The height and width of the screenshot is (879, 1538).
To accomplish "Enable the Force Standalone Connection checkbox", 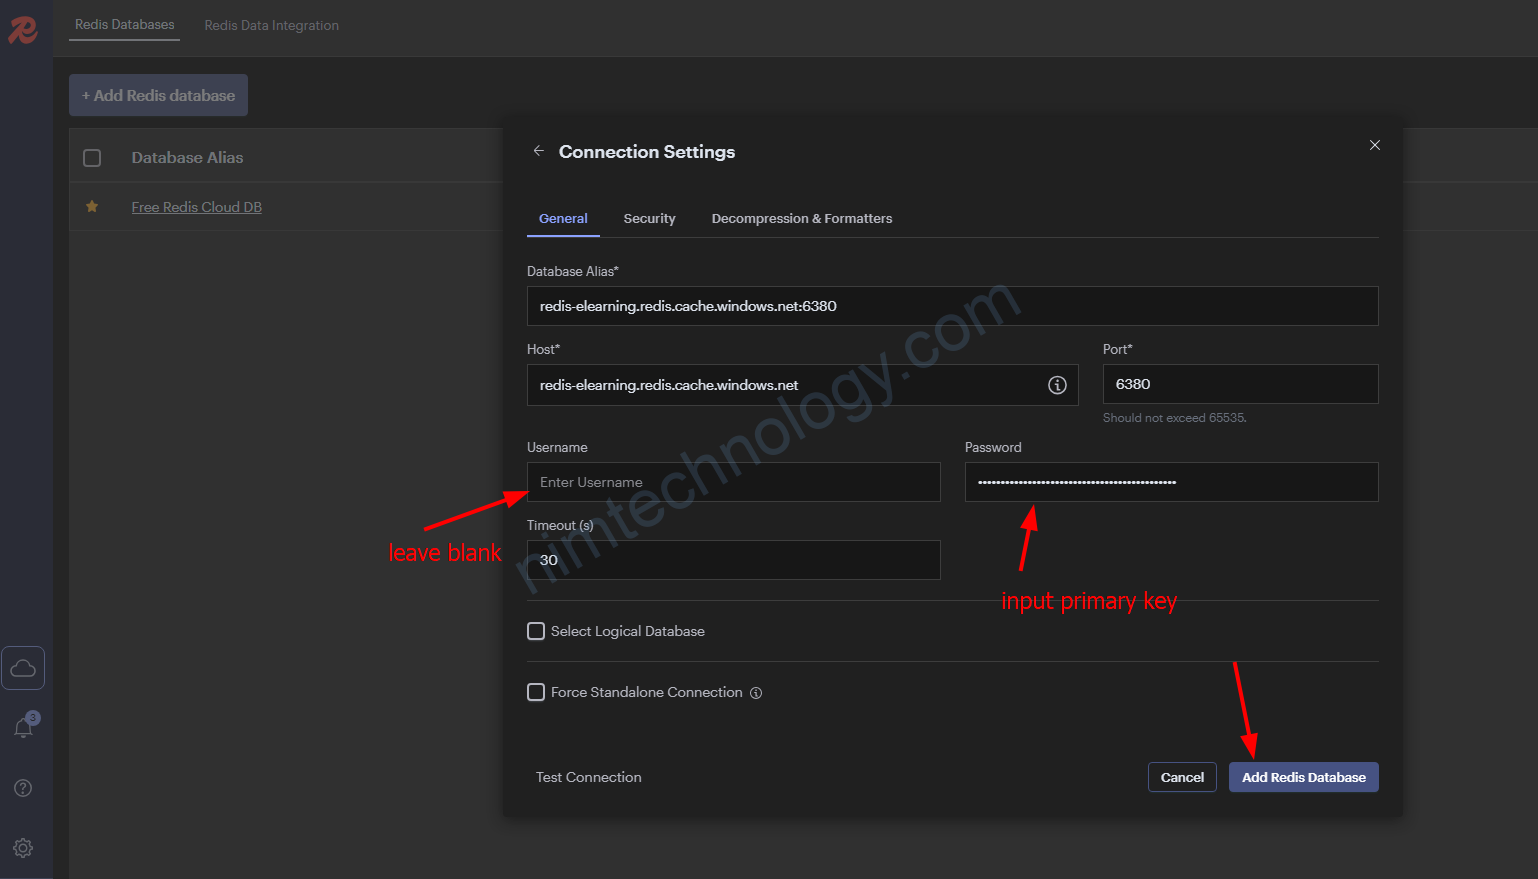I will 537,692.
